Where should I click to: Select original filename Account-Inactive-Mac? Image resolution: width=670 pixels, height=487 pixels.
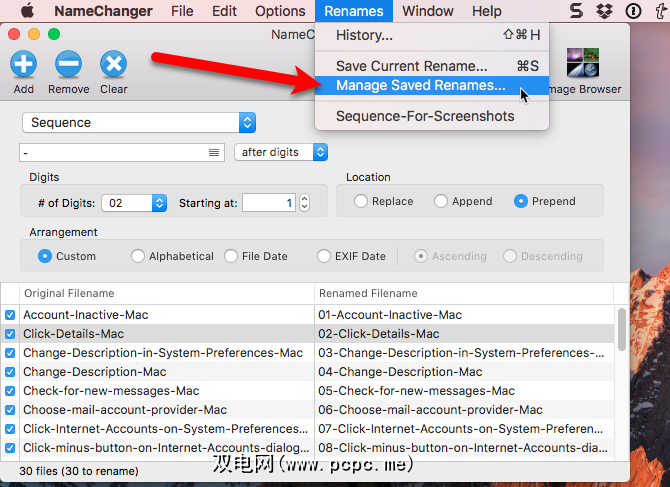coord(85,315)
